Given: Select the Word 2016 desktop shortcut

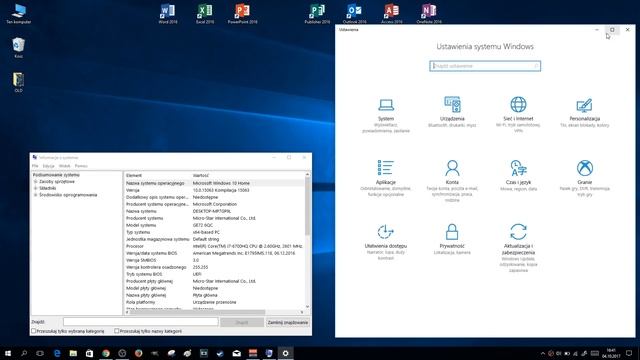Looking at the screenshot, I should click(168, 14).
